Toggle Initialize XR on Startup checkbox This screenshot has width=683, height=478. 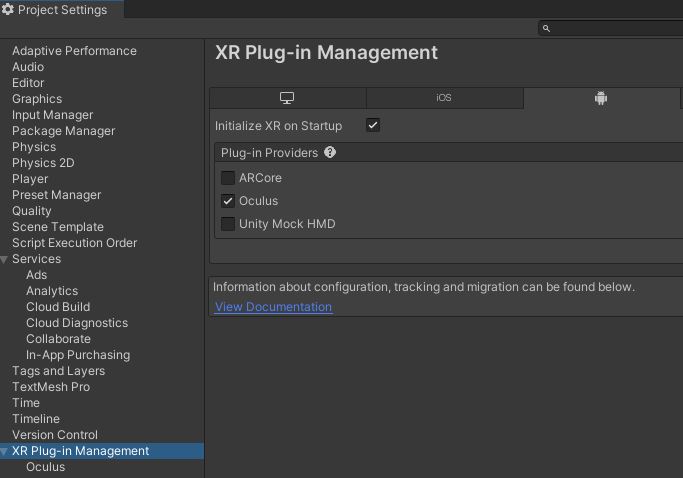(x=373, y=125)
